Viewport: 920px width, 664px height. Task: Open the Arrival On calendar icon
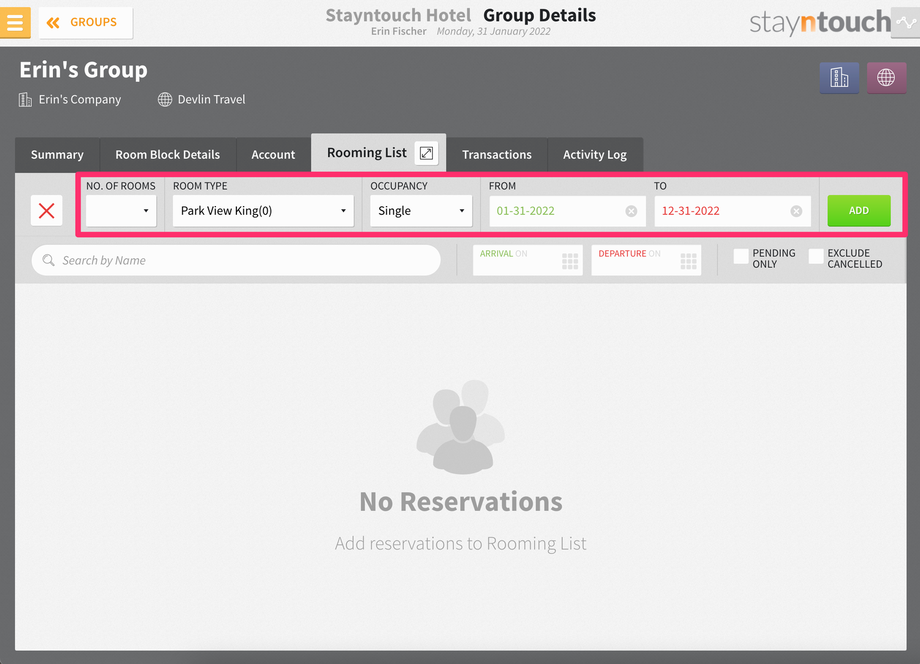(x=570, y=261)
